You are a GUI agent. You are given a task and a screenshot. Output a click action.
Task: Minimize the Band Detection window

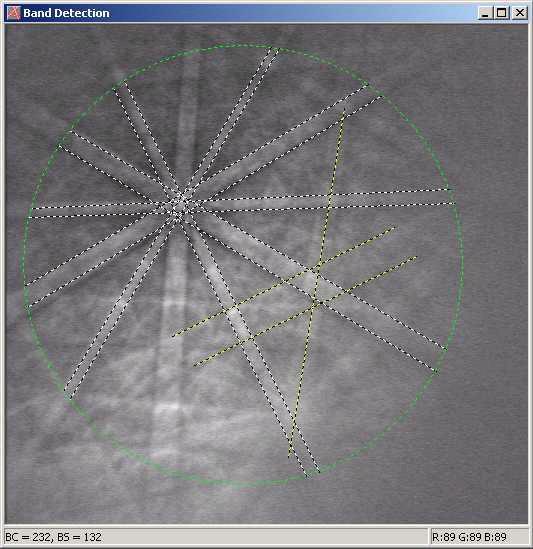pyautogui.click(x=485, y=13)
